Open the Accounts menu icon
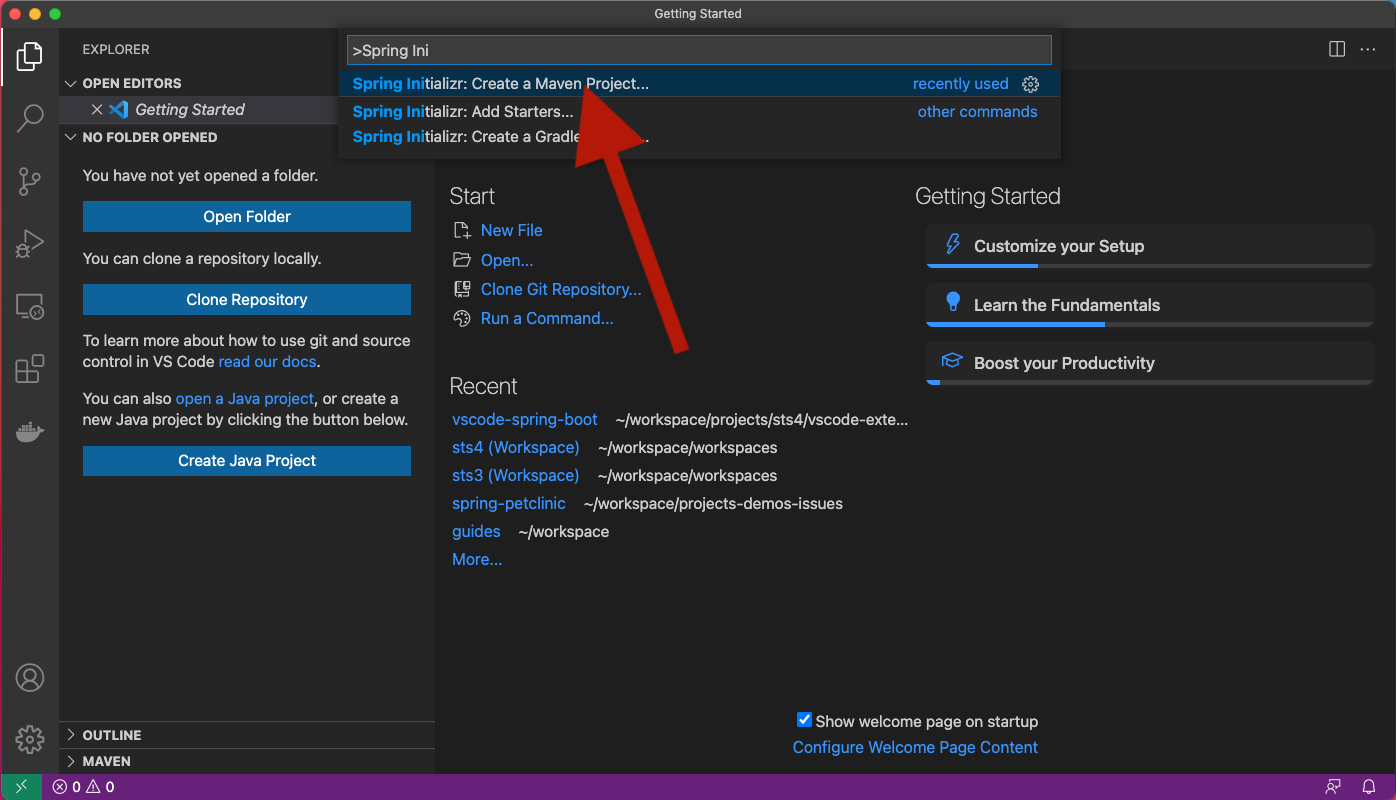1396x800 pixels. click(30, 678)
